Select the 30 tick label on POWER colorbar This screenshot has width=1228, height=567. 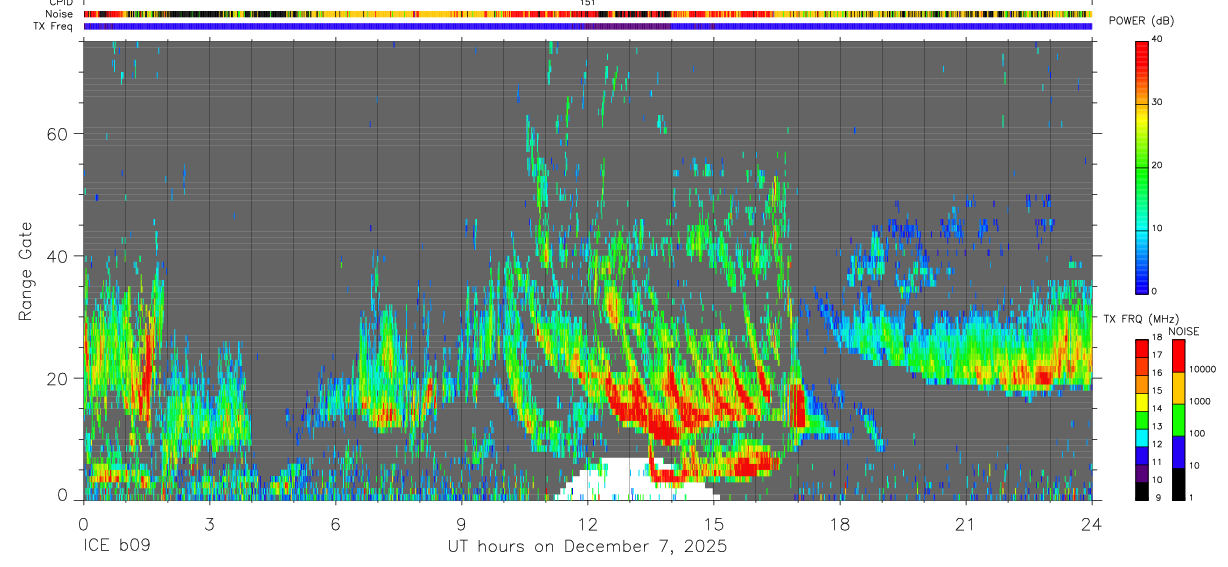click(1157, 103)
